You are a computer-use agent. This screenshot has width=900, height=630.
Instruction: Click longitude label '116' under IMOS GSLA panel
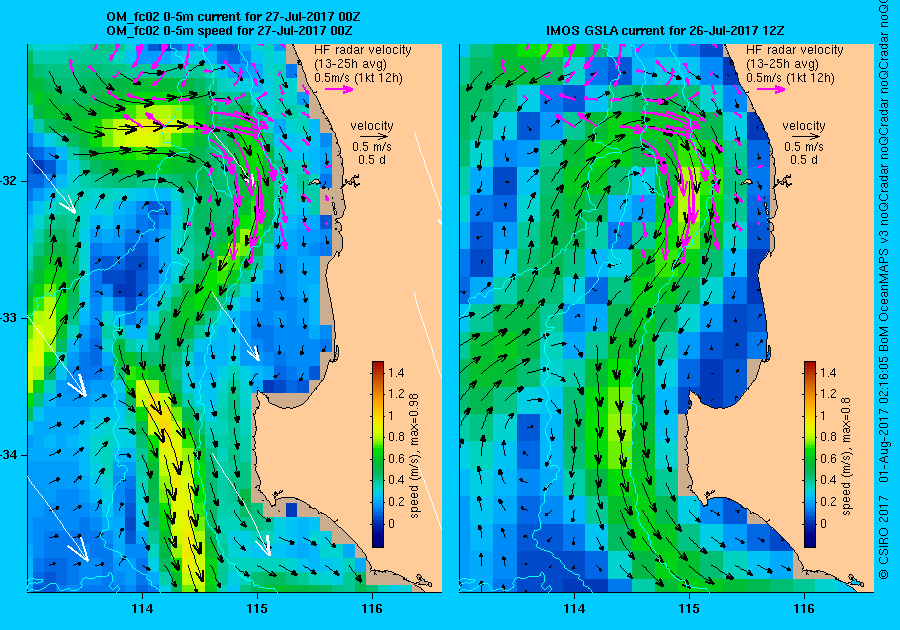click(x=804, y=609)
